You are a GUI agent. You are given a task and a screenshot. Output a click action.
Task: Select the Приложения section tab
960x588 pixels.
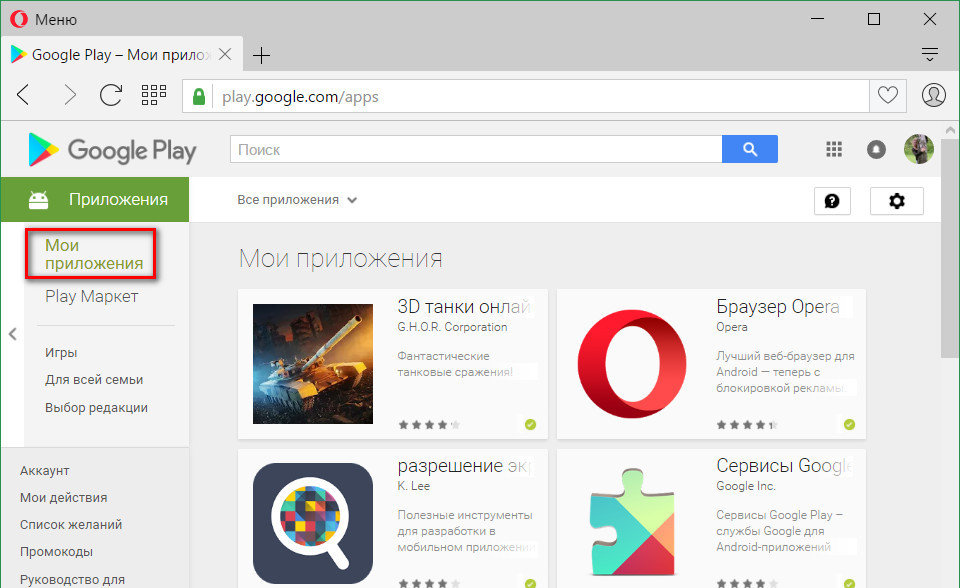click(95, 200)
